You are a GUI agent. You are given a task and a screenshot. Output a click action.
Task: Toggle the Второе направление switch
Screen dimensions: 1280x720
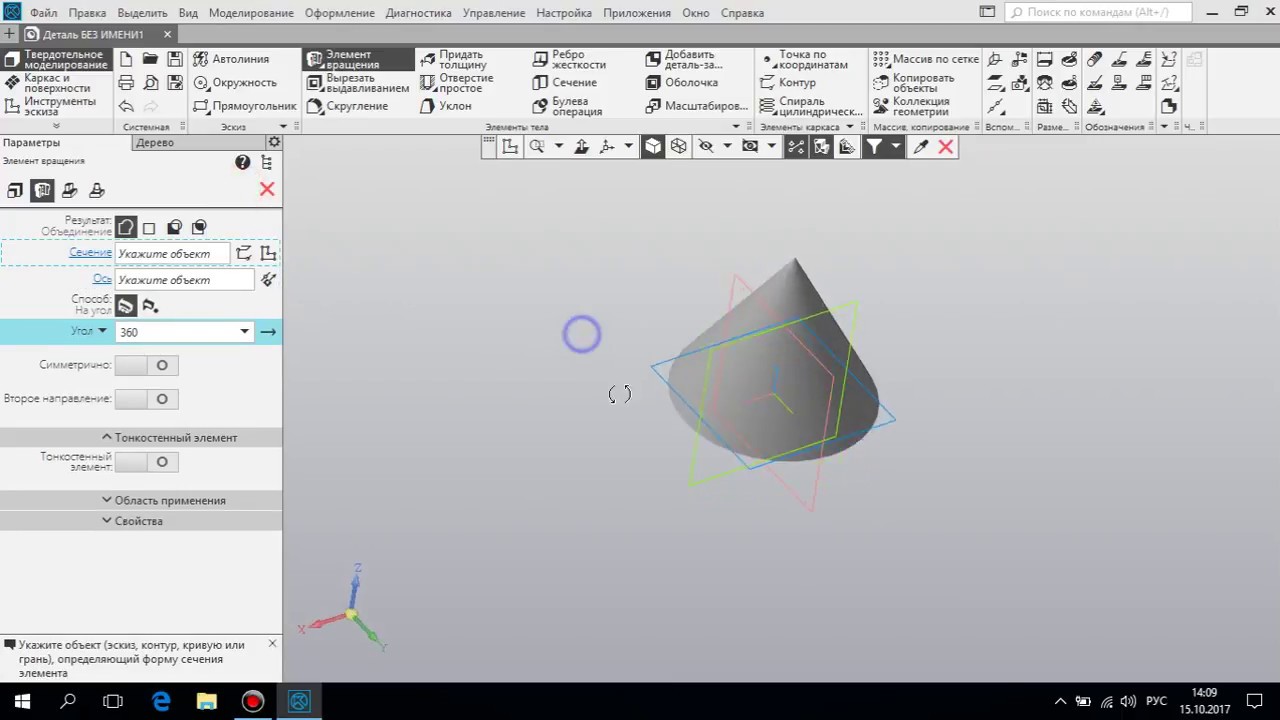[147, 399]
